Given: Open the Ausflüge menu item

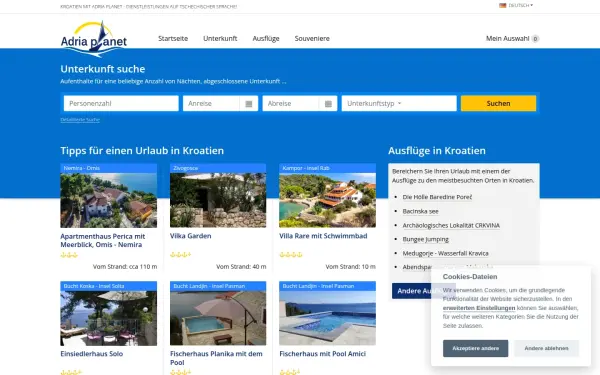Looking at the screenshot, I should (266, 38).
